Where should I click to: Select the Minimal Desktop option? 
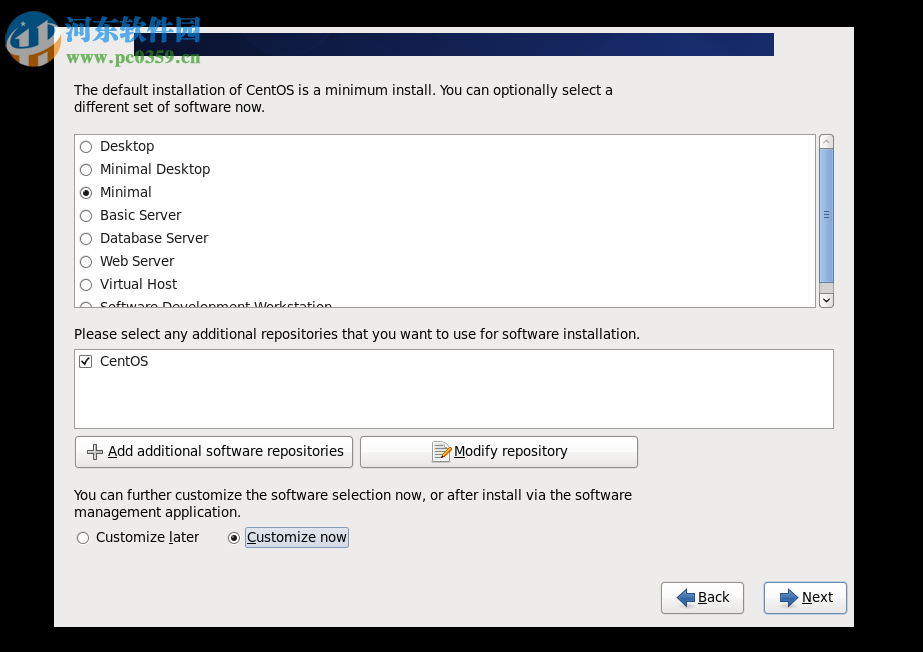point(86,169)
